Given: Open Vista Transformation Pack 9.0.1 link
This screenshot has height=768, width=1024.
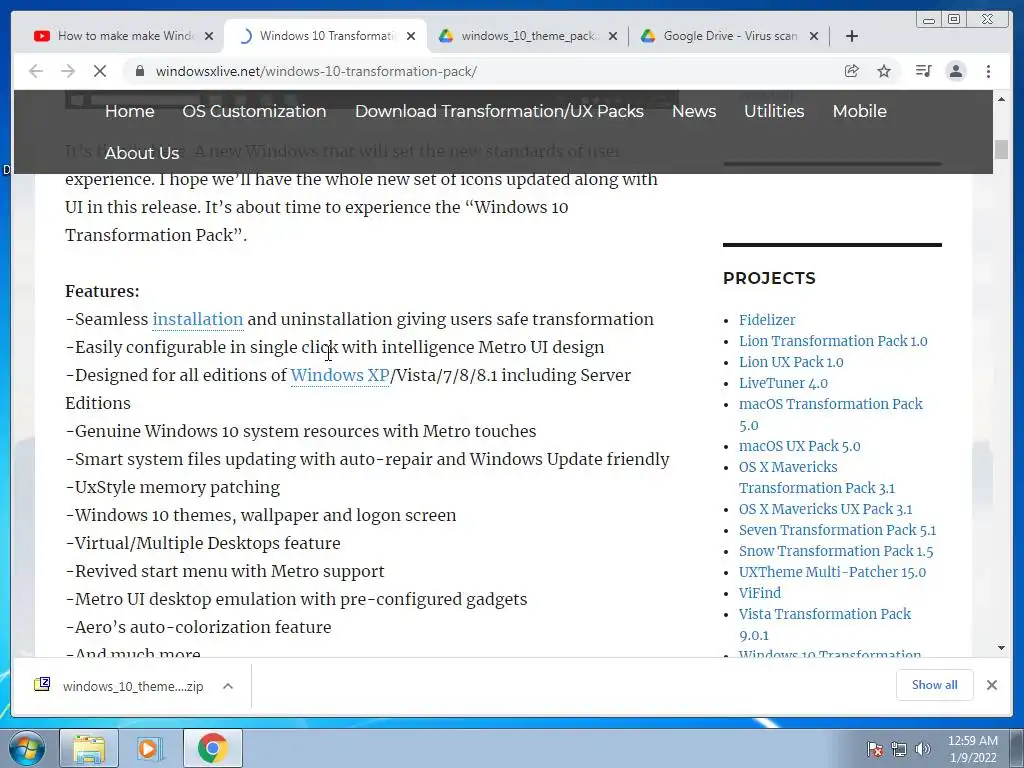Looking at the screenshot, I should (825, 624).
